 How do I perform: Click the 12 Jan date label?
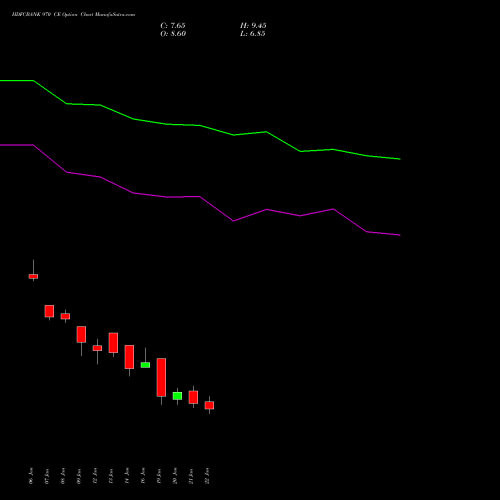95,476
